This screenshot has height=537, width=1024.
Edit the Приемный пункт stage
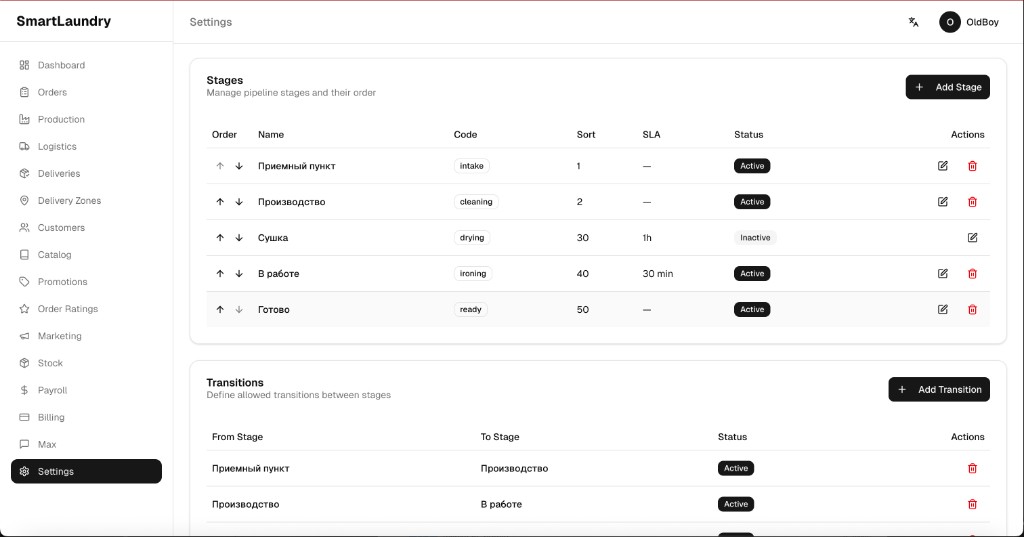tap(943, 166)
